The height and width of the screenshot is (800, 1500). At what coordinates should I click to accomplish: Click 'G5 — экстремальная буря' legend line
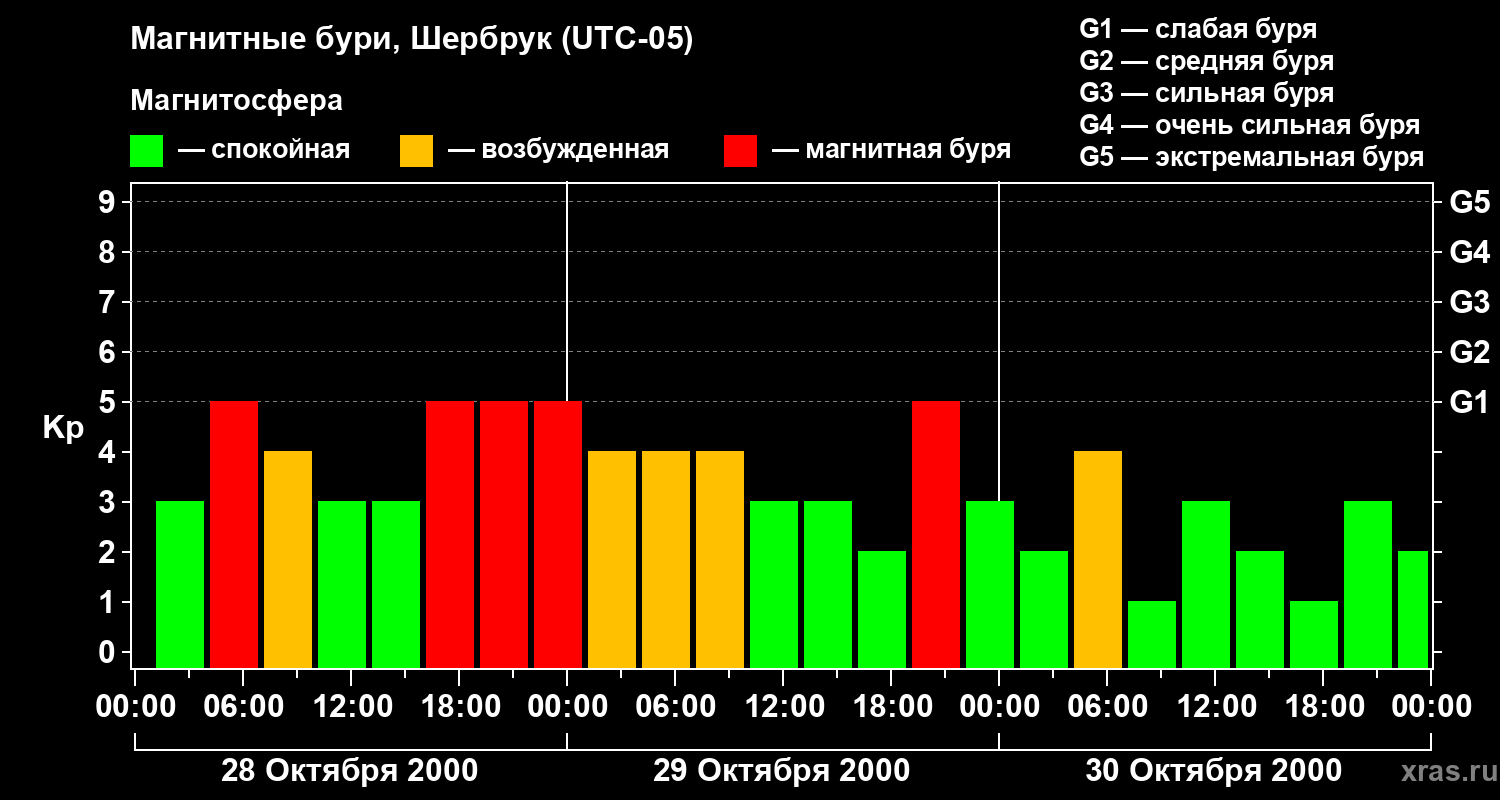[1251, 157]
